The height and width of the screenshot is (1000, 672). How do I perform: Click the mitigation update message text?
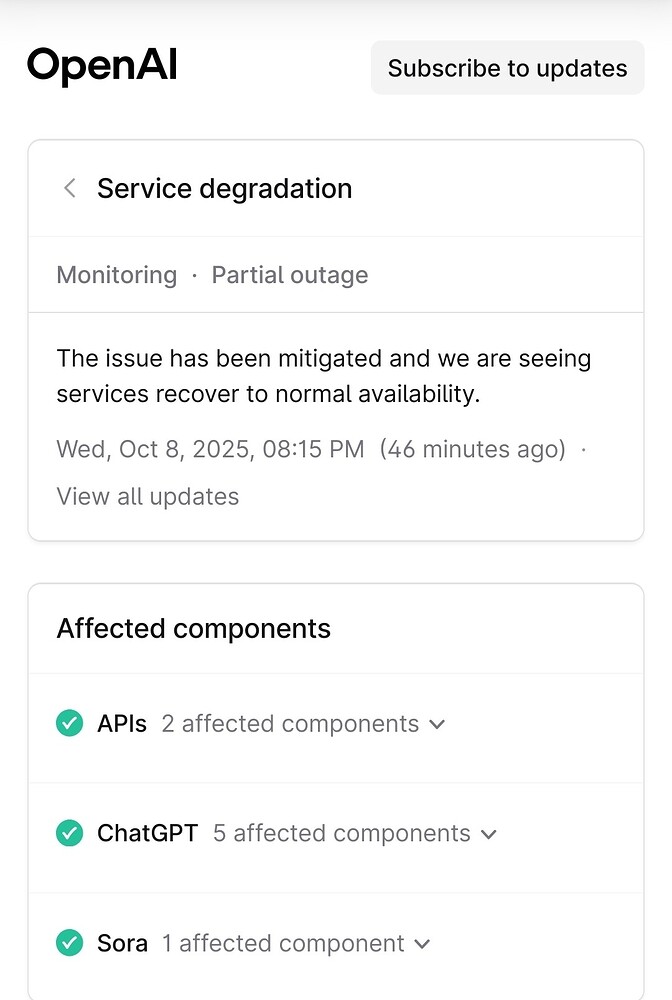[323, 375]
